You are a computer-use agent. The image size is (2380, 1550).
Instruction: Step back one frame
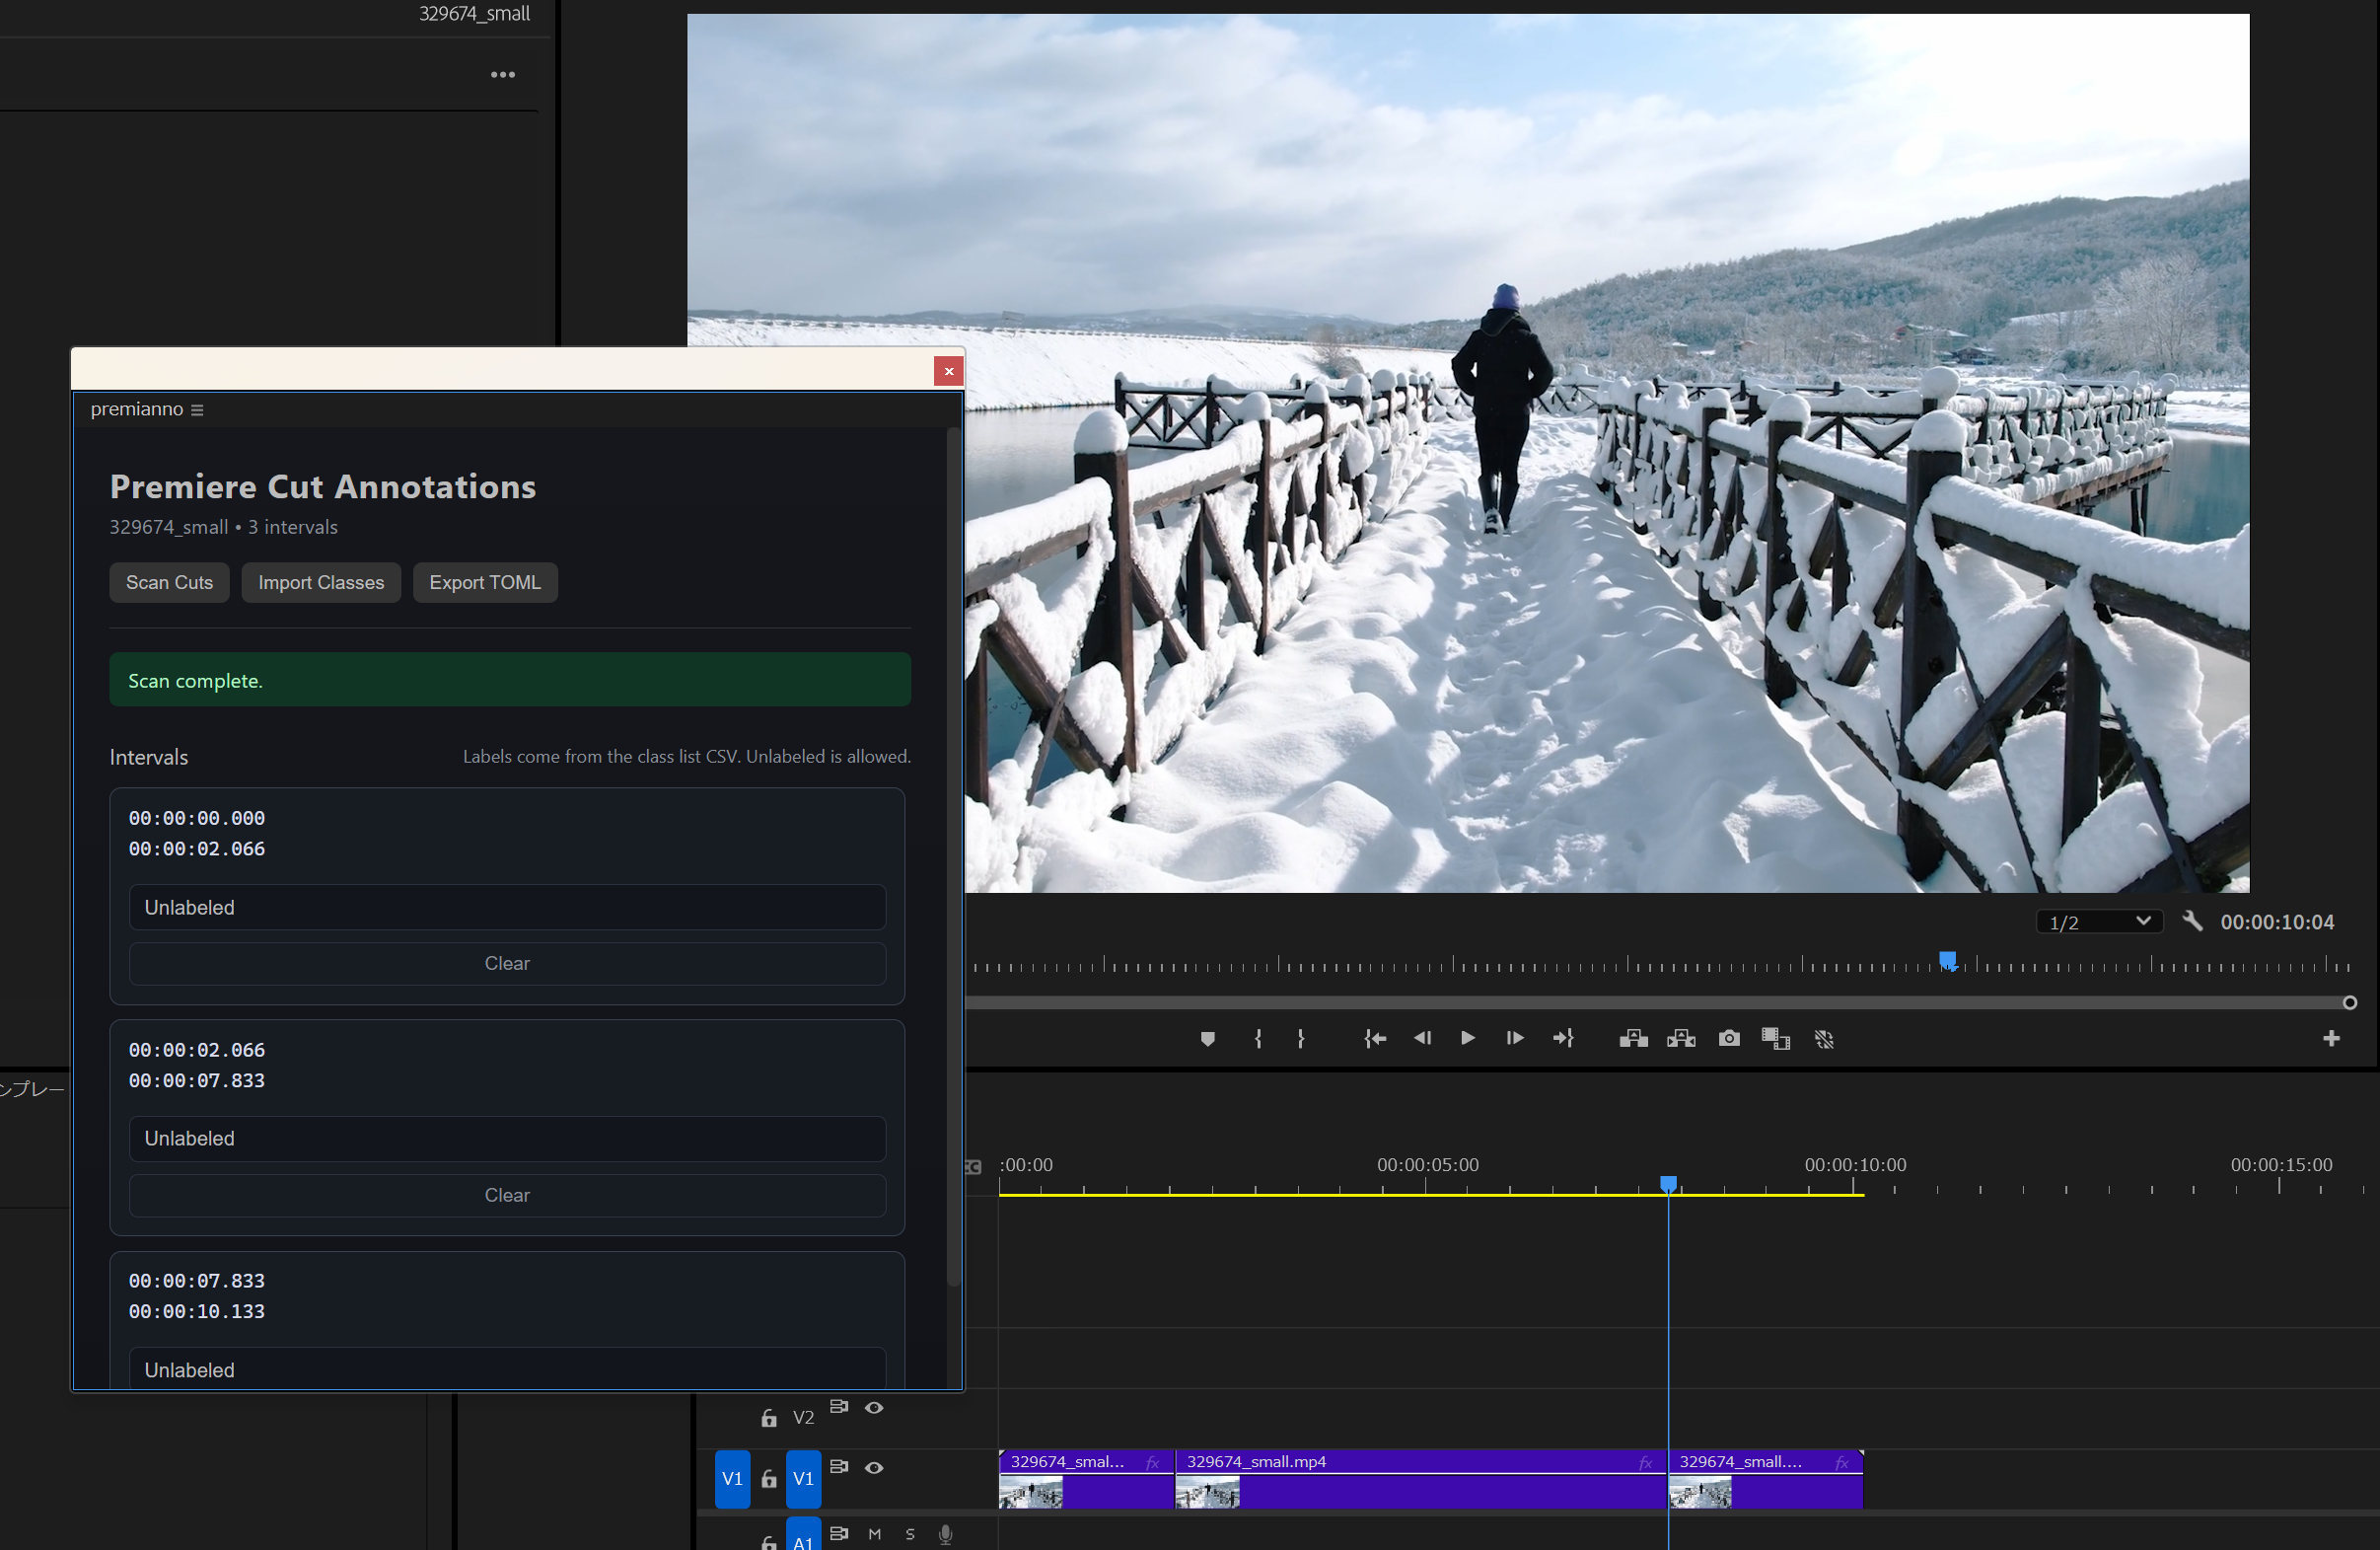pos(1422,1039)
